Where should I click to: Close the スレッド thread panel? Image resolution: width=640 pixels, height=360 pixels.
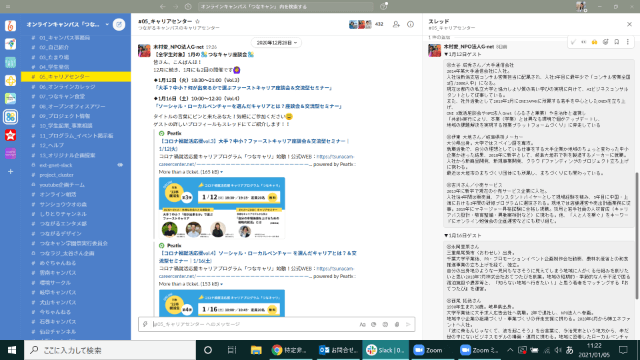(629, 24)
